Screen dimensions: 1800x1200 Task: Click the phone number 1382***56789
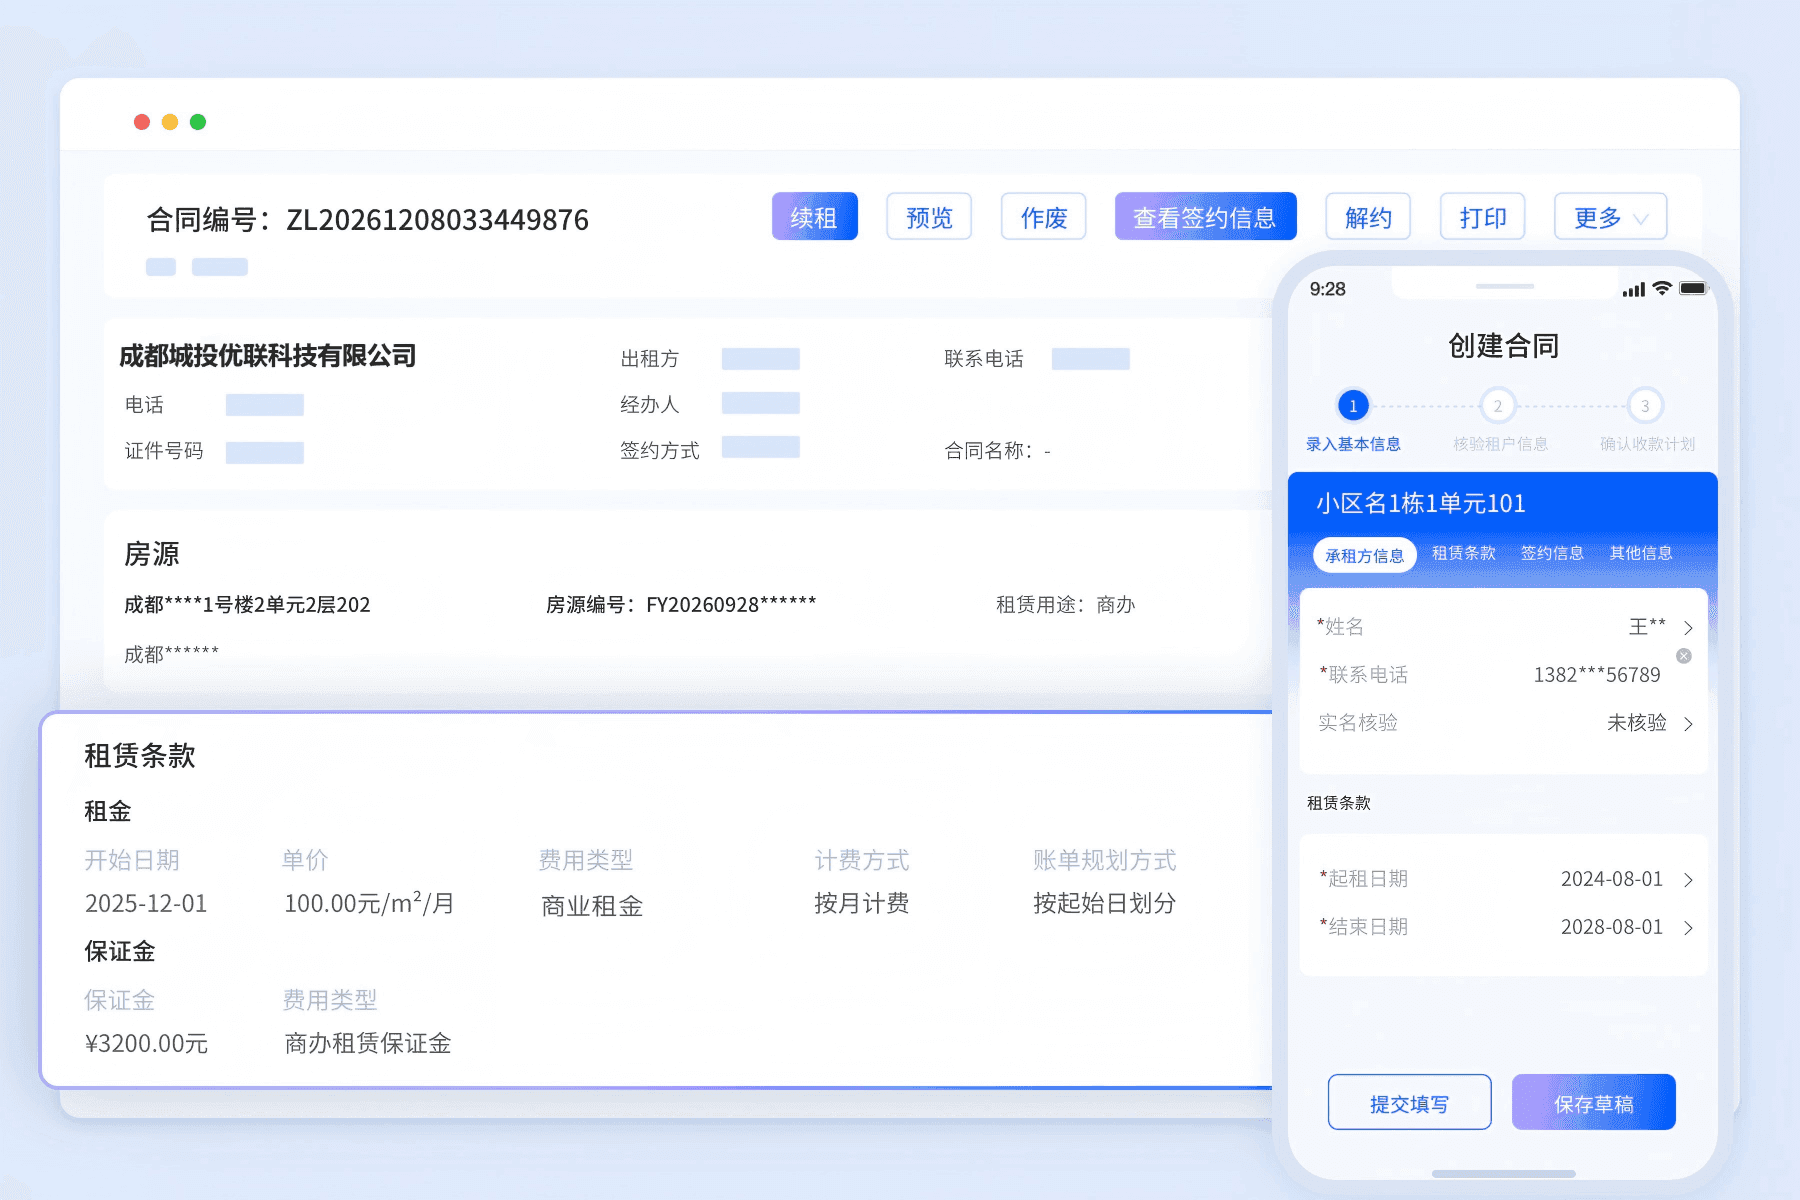[x=1597, y=675]
